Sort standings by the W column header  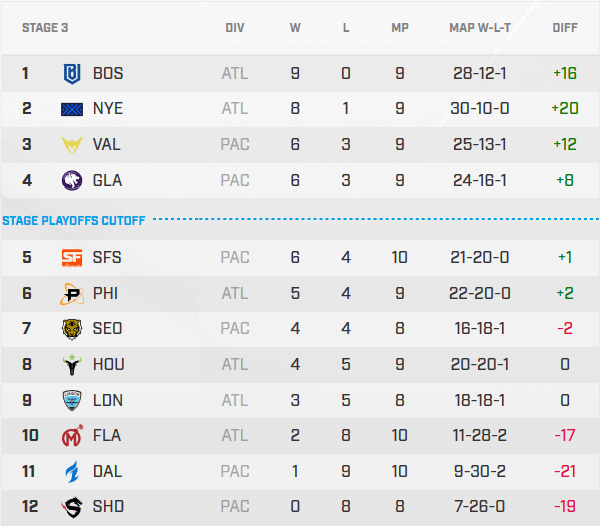(295, 28)
